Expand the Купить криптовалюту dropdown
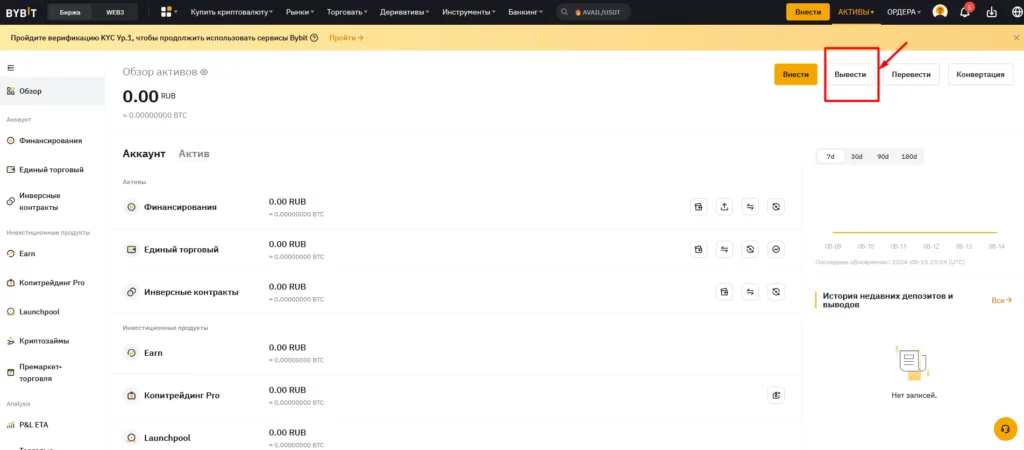Screen dimensions: 1024x450 (x=231, y=12)
